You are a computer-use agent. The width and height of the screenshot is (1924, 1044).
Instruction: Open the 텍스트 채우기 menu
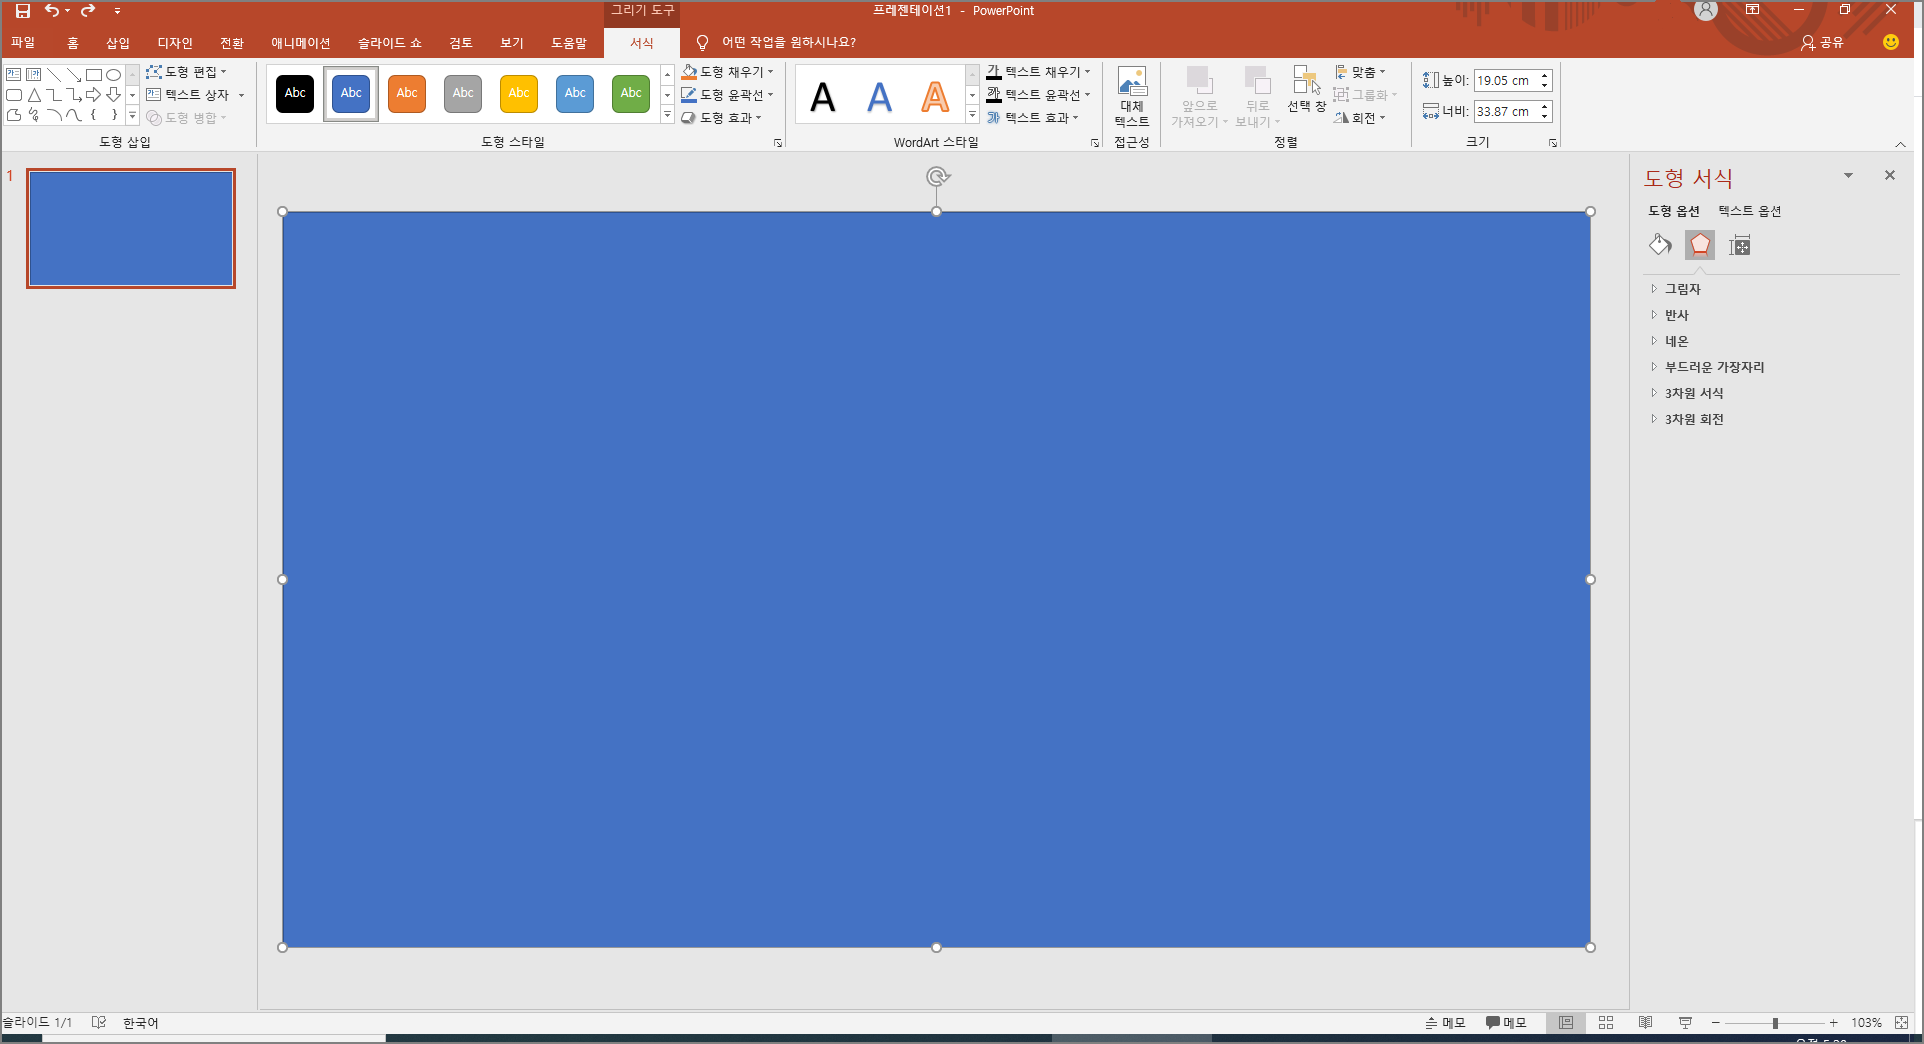click(x=1038, y=72)
